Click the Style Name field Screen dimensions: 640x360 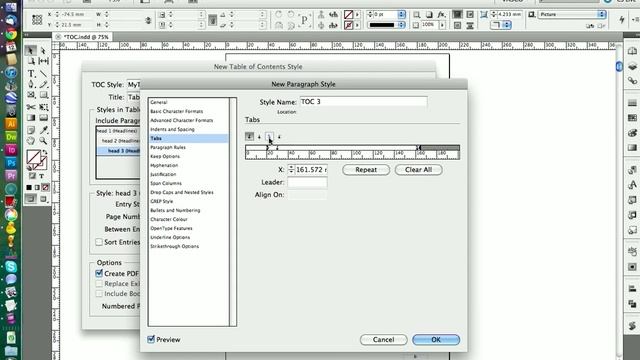363,102
